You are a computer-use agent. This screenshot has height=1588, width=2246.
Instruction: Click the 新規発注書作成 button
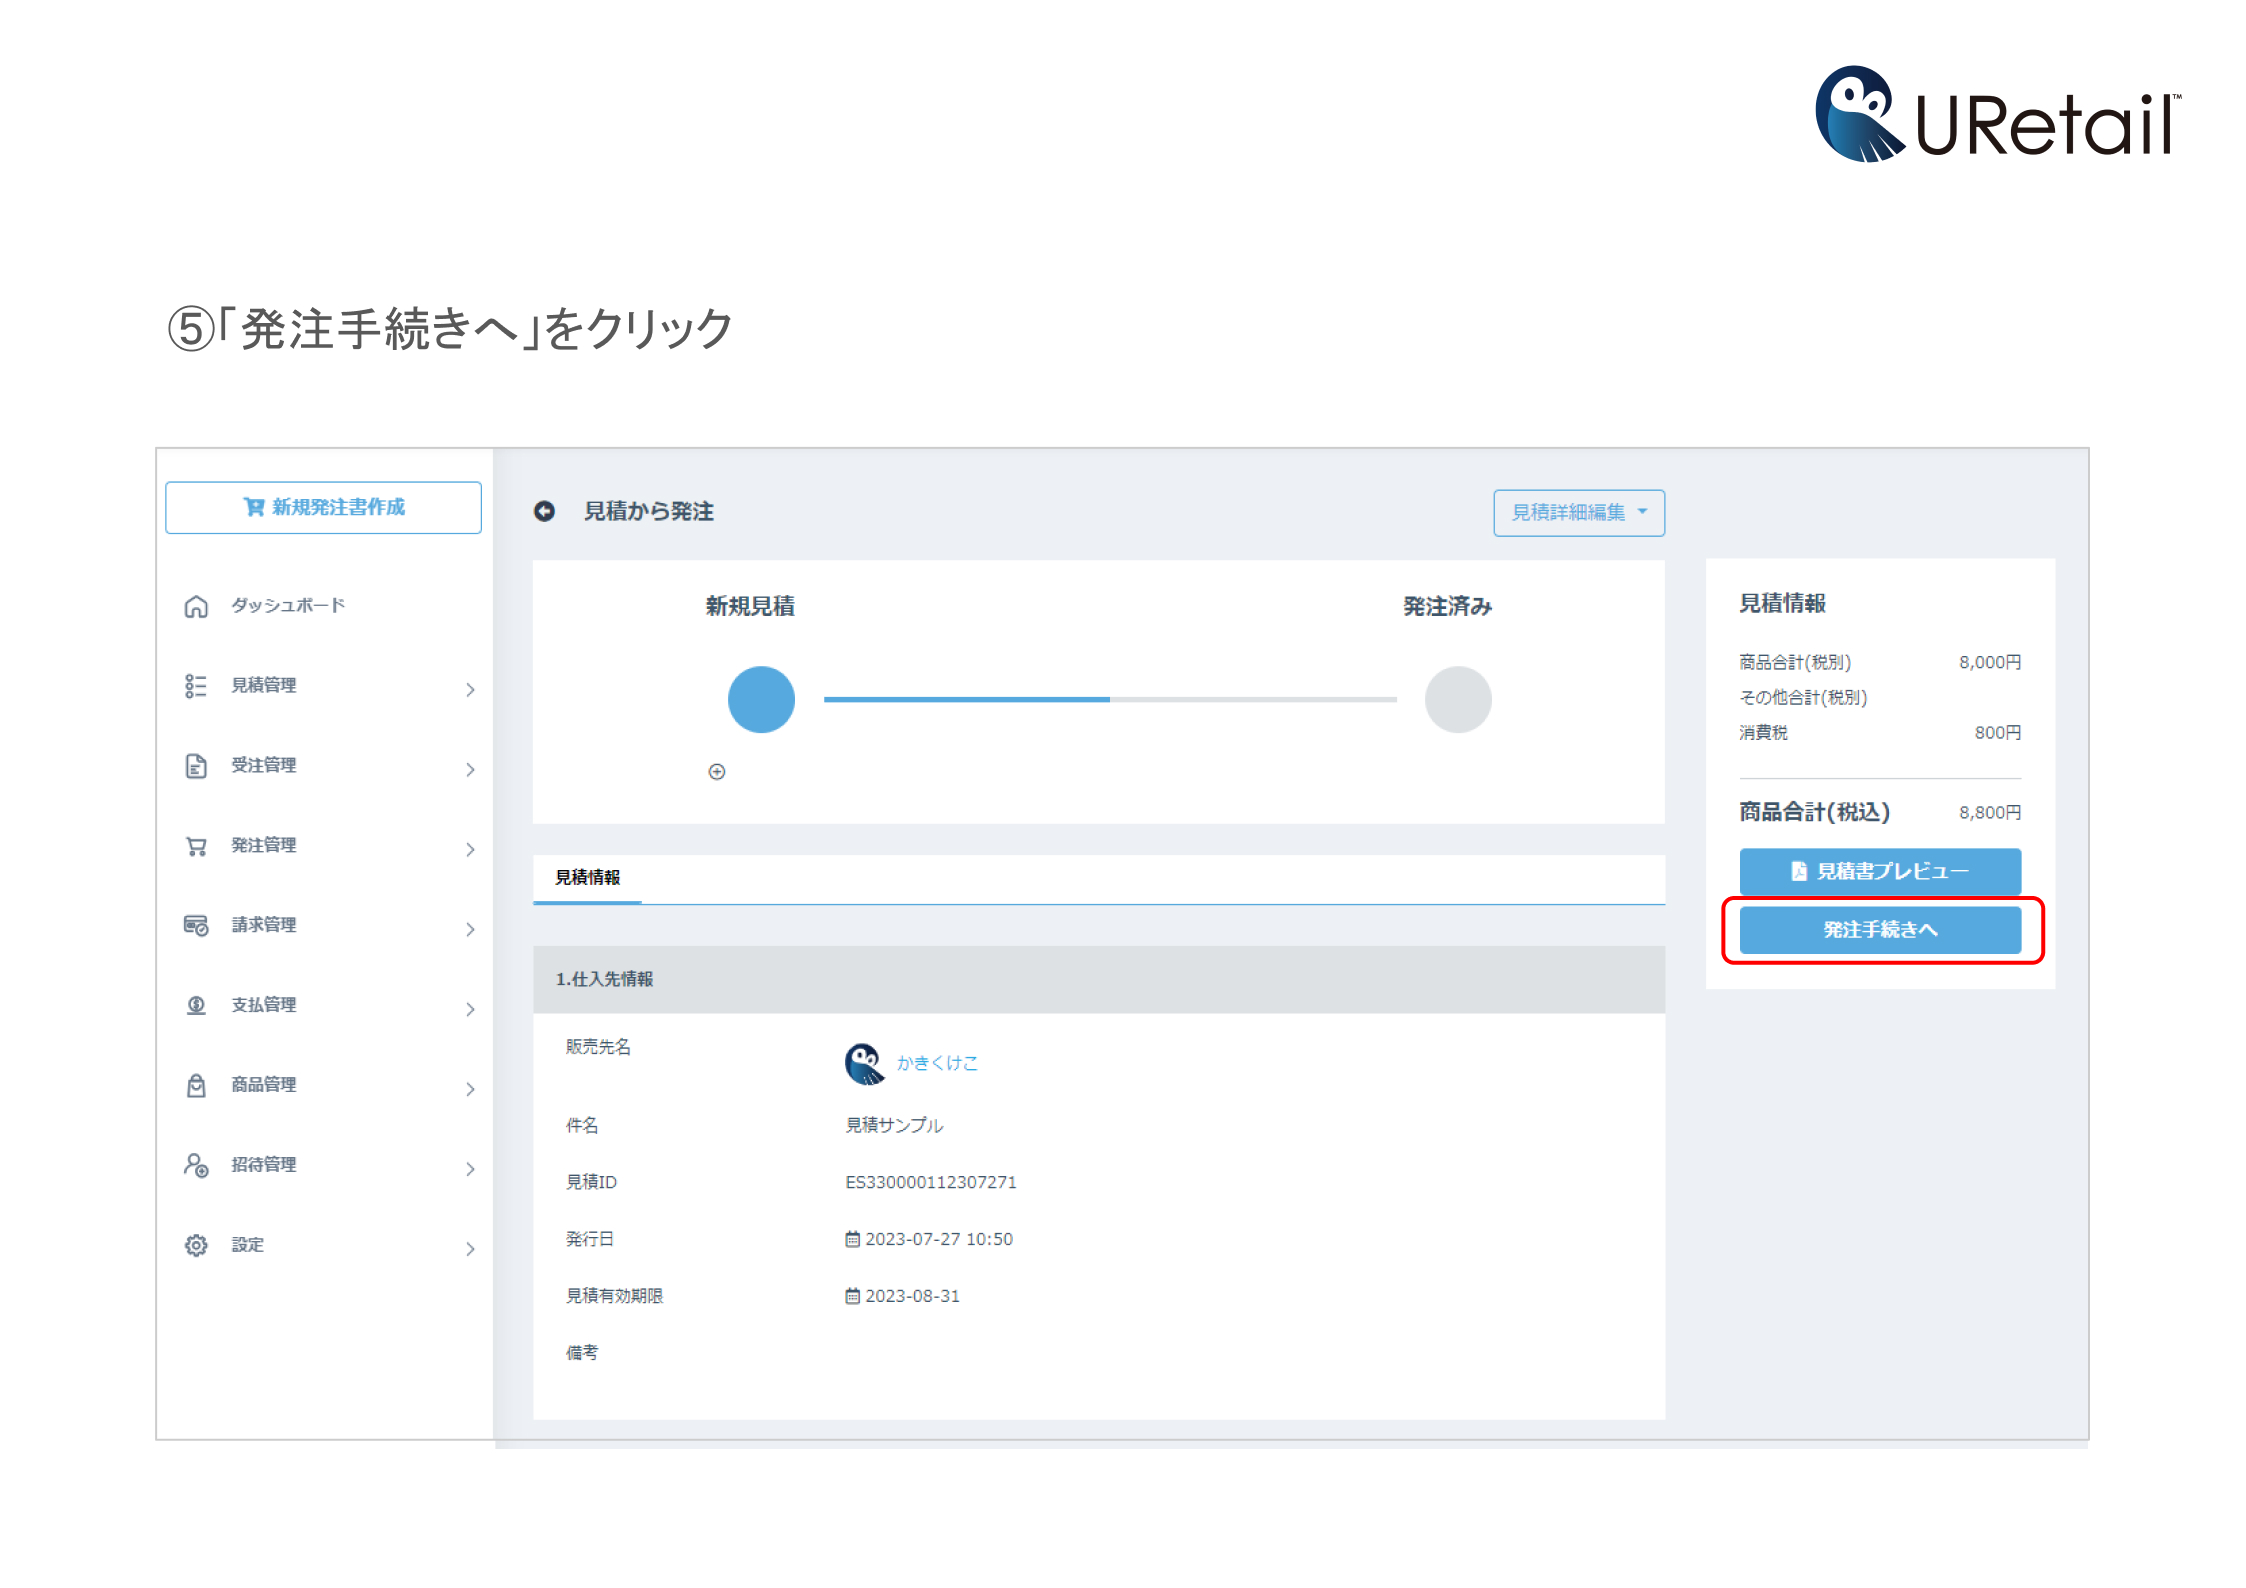click(x=323, y=508)
